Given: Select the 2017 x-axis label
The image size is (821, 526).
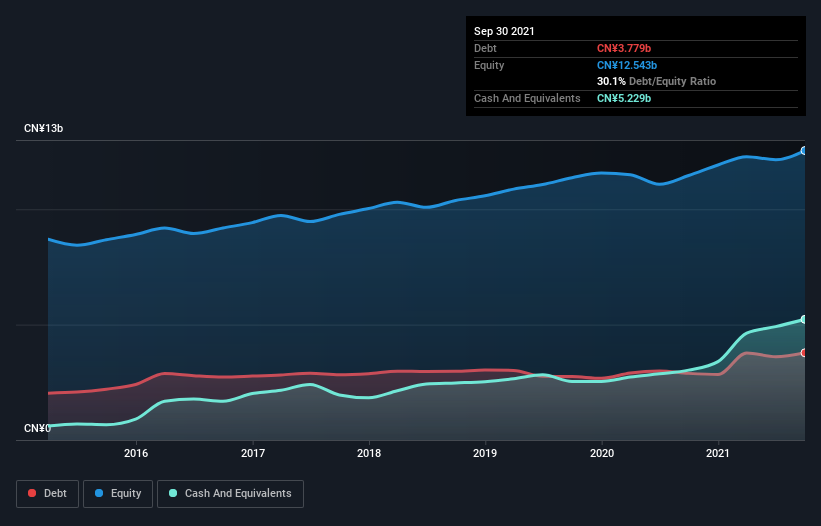Looking at the screenshot, I should tap(253, 453).
